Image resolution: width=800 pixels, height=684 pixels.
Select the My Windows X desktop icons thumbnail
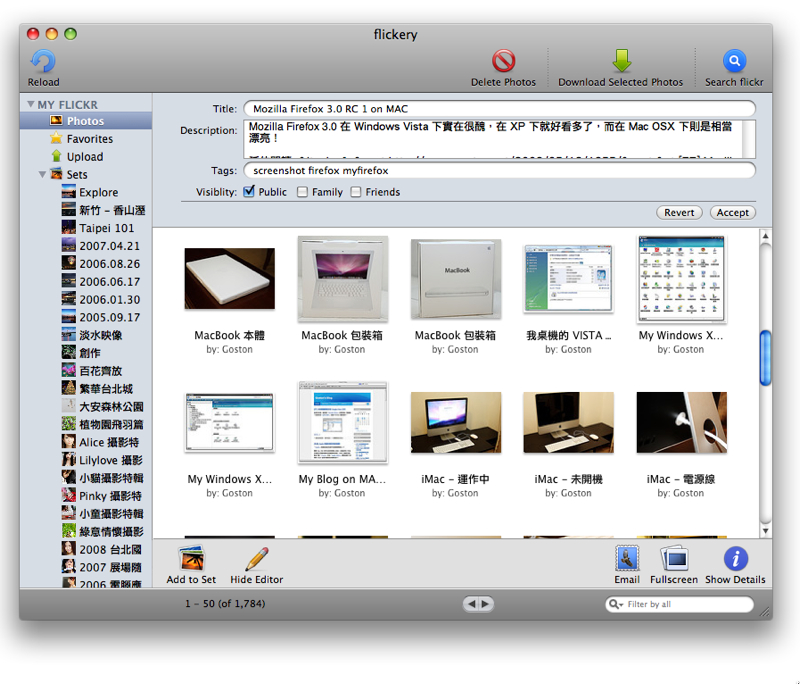tap(681, 279)
